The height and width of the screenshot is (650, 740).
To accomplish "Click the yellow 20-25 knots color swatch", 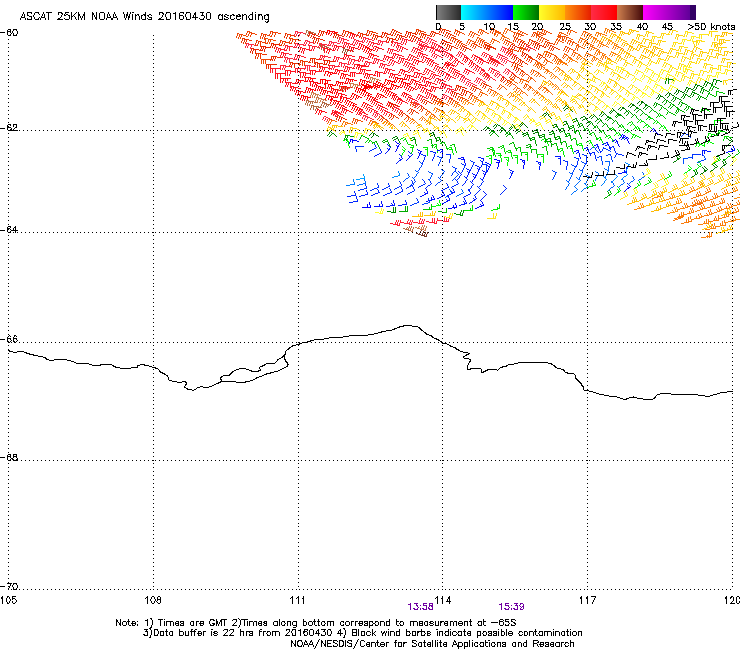I will point(552,12).
